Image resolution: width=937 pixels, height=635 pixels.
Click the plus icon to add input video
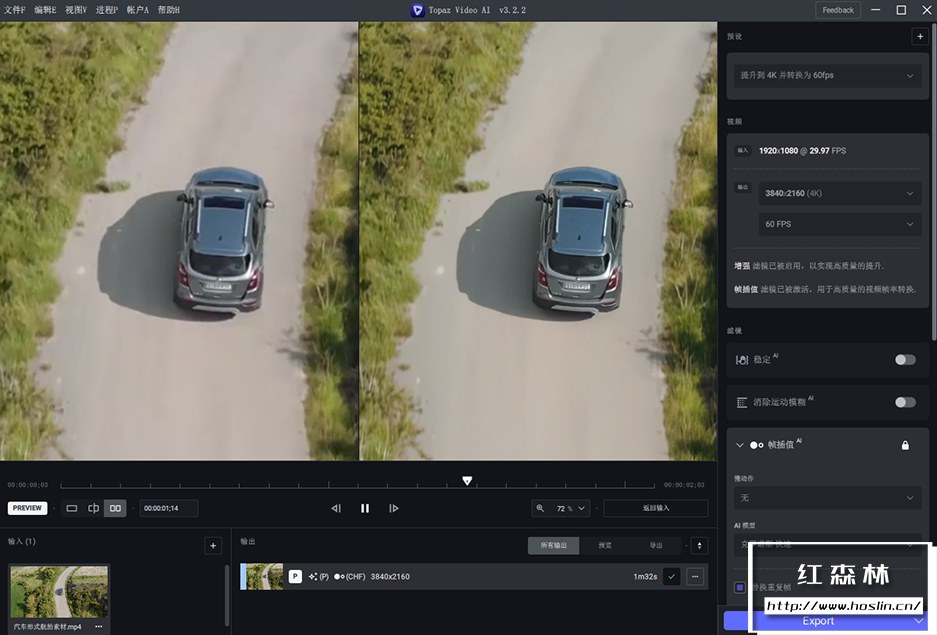[x=212, y=546]
